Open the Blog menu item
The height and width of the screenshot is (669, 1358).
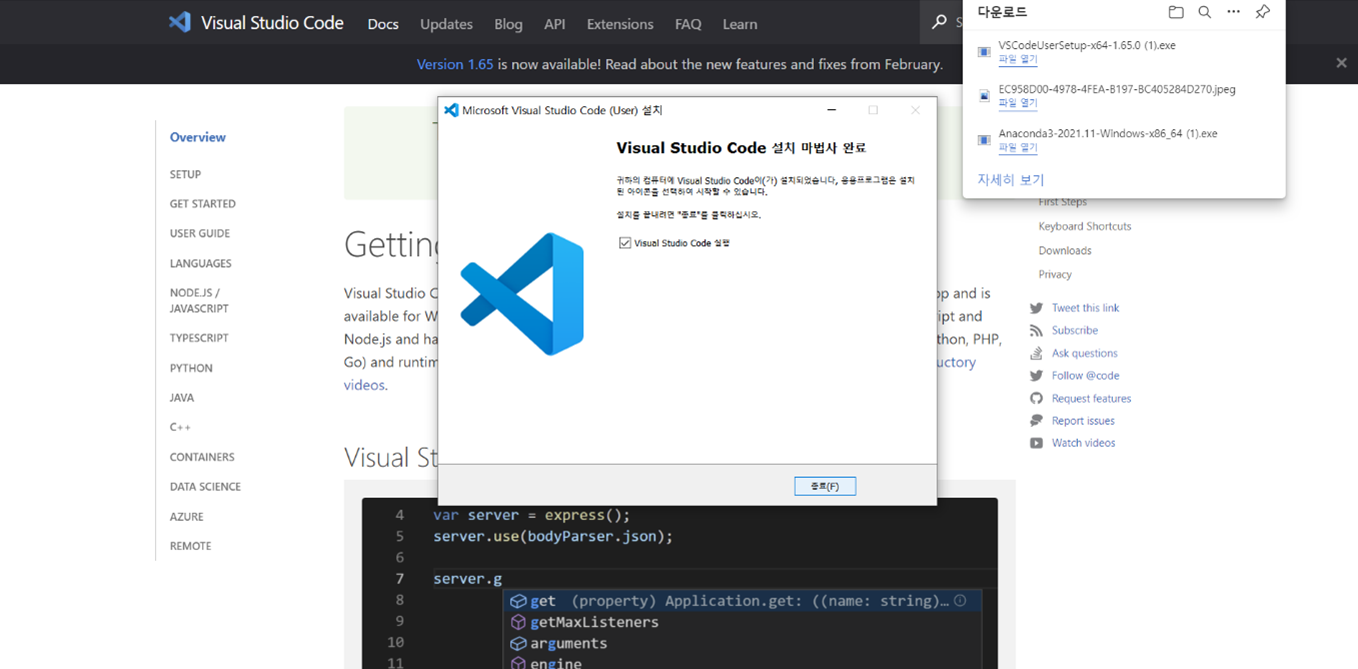click(508, 24)
